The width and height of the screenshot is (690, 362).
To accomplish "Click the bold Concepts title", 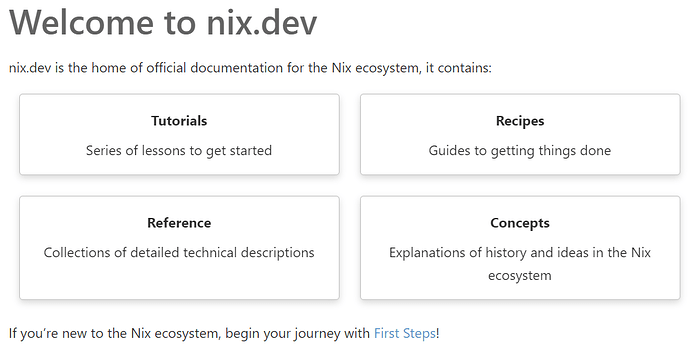I will (x=520, y=223).
